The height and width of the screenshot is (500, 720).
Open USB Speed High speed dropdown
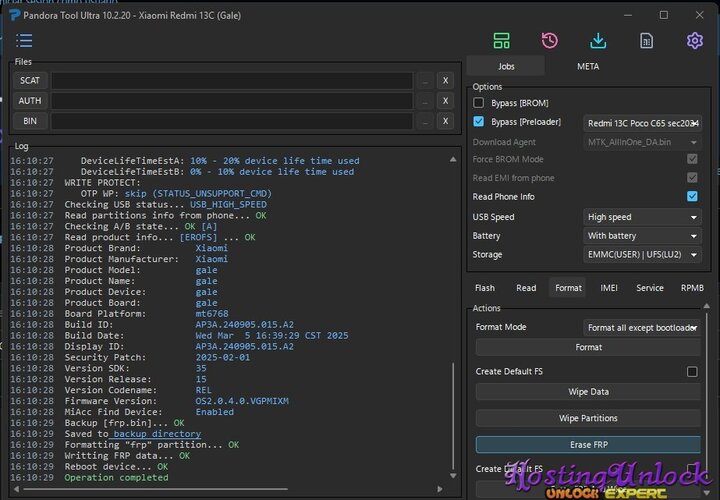(x=642, y=217)
